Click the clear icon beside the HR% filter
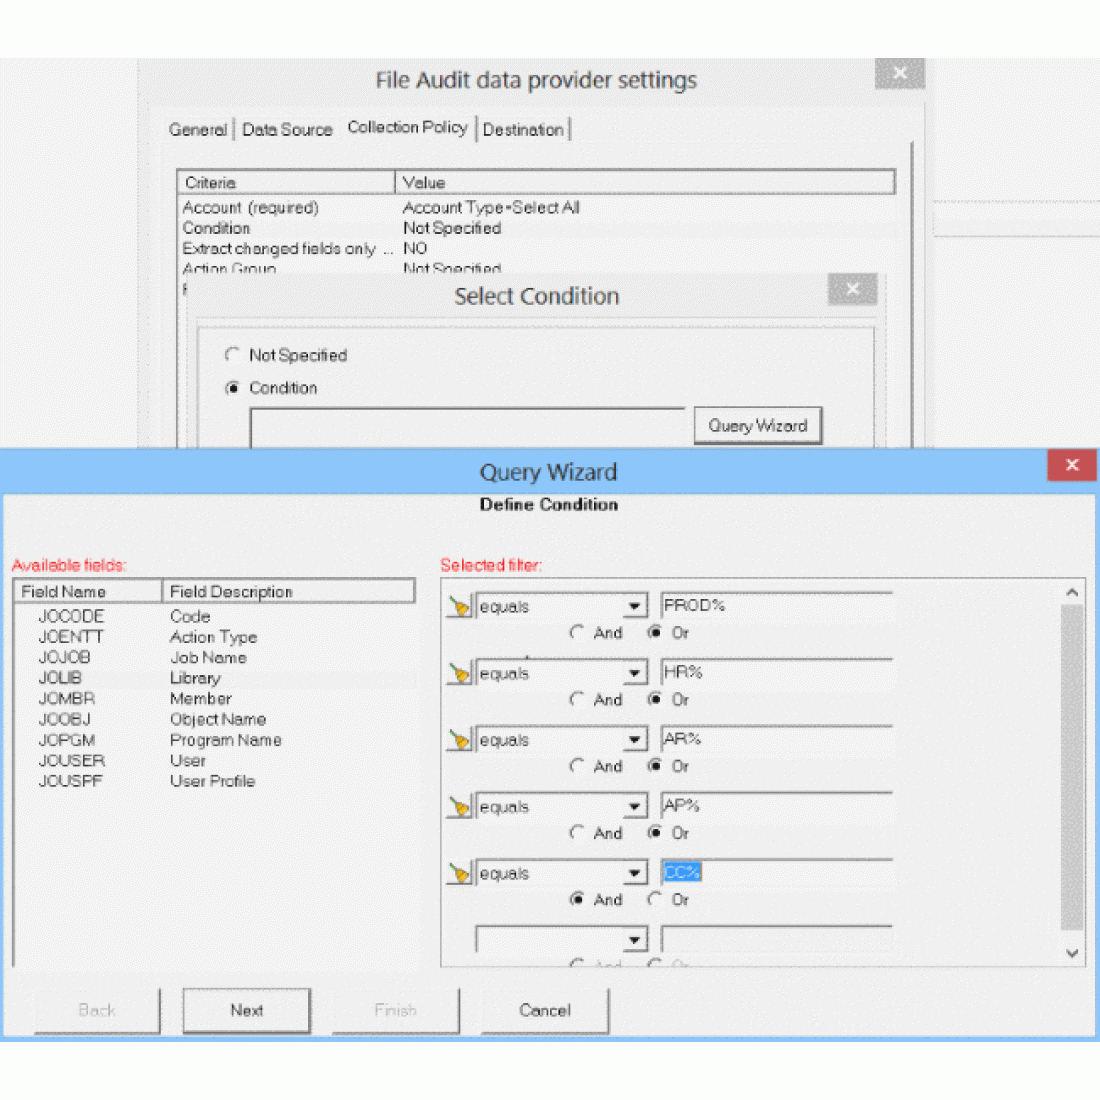This screenshot has width=1100, height=1100. 459,674
